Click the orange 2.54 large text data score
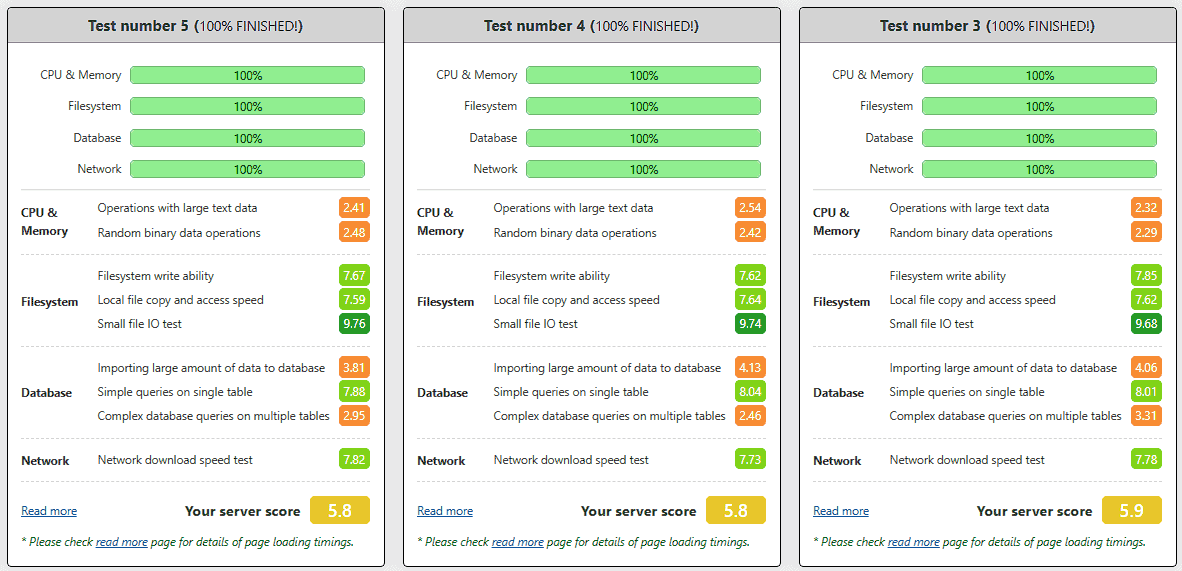This screenshot has height=571, width=1182. 751,208
